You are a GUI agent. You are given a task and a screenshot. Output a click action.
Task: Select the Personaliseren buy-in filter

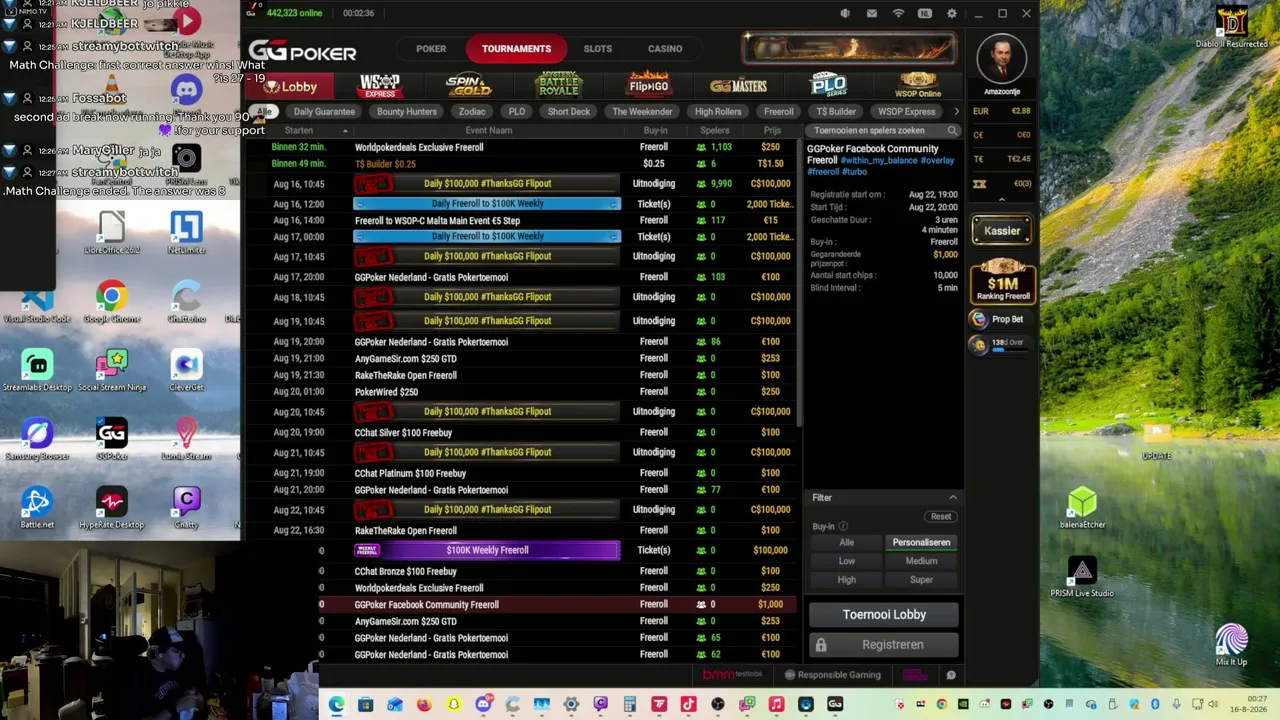[921, 543]
